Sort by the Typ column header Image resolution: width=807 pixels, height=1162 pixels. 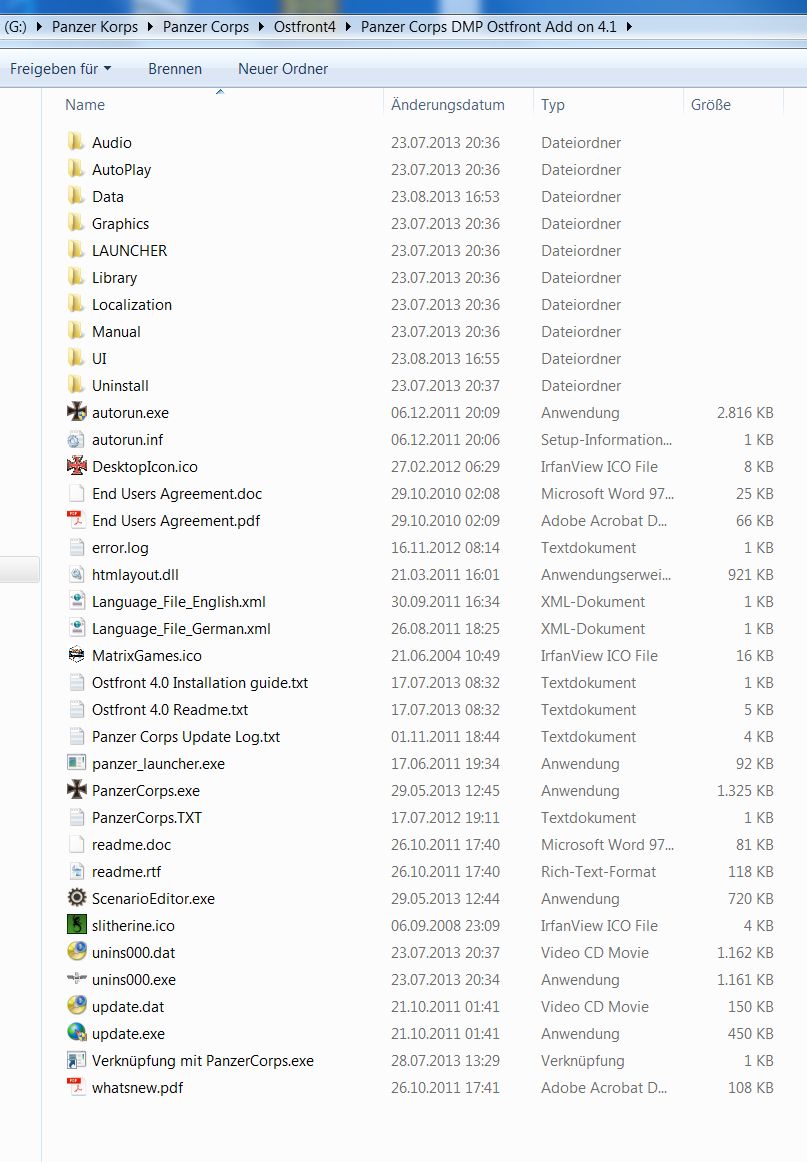pos(553,104)
